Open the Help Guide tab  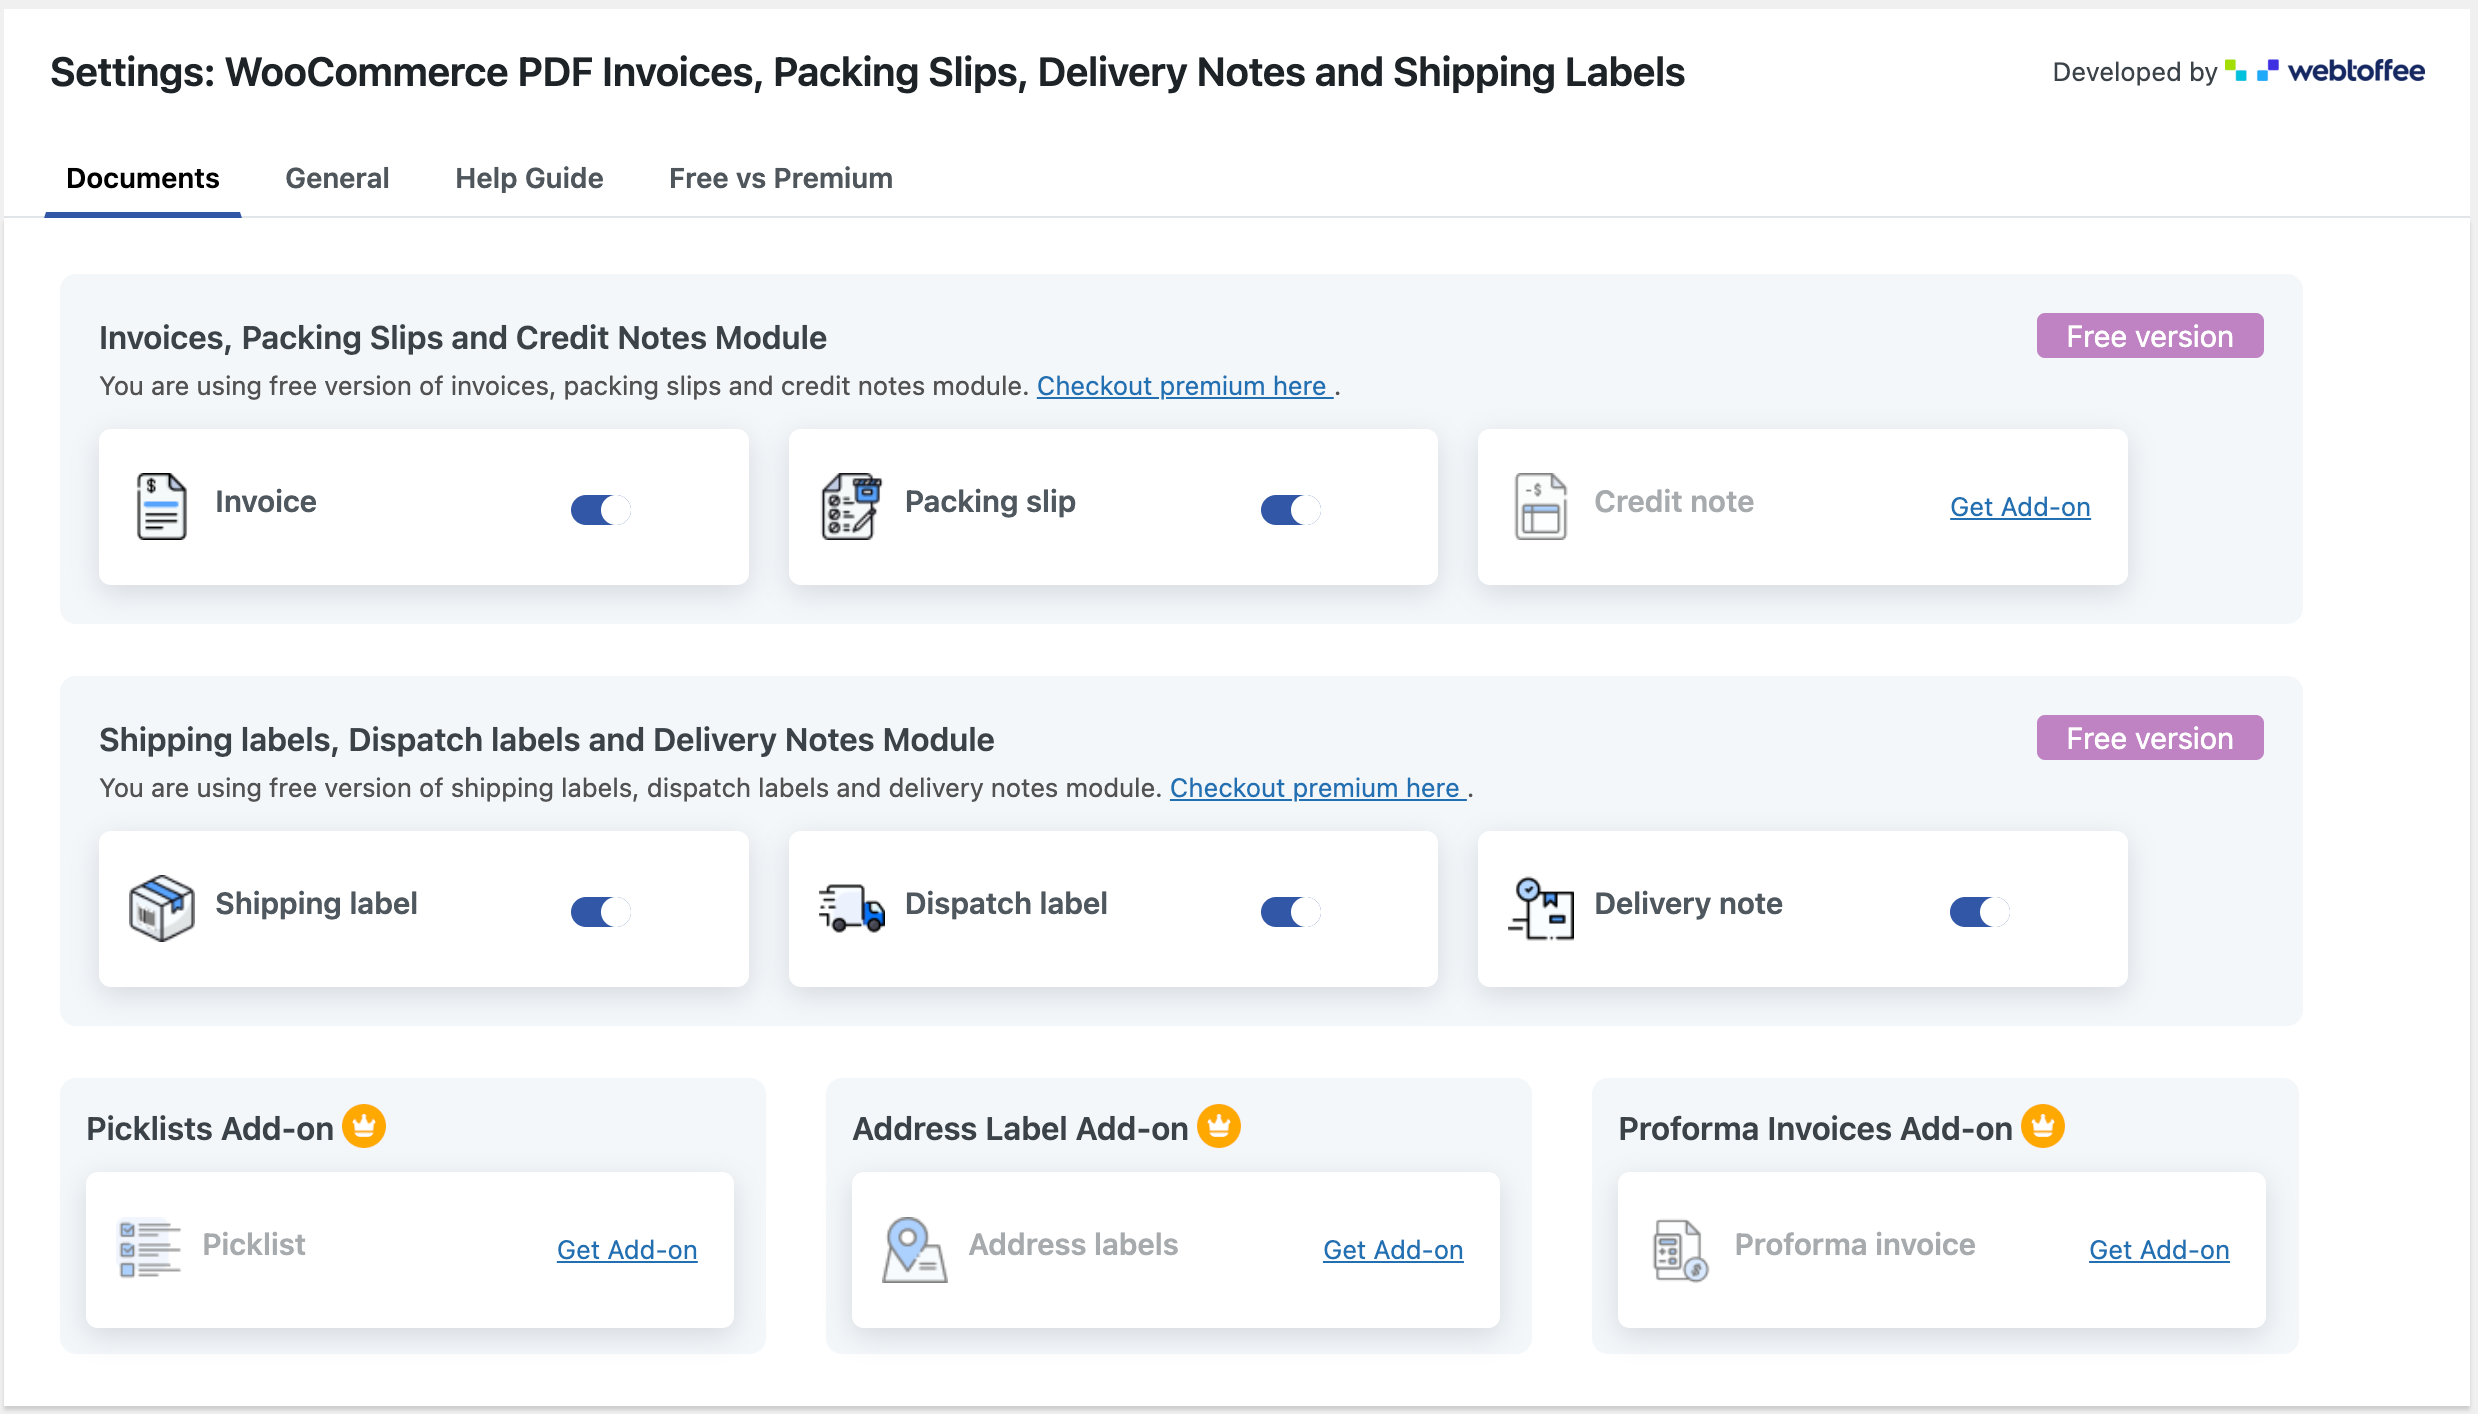528,179
